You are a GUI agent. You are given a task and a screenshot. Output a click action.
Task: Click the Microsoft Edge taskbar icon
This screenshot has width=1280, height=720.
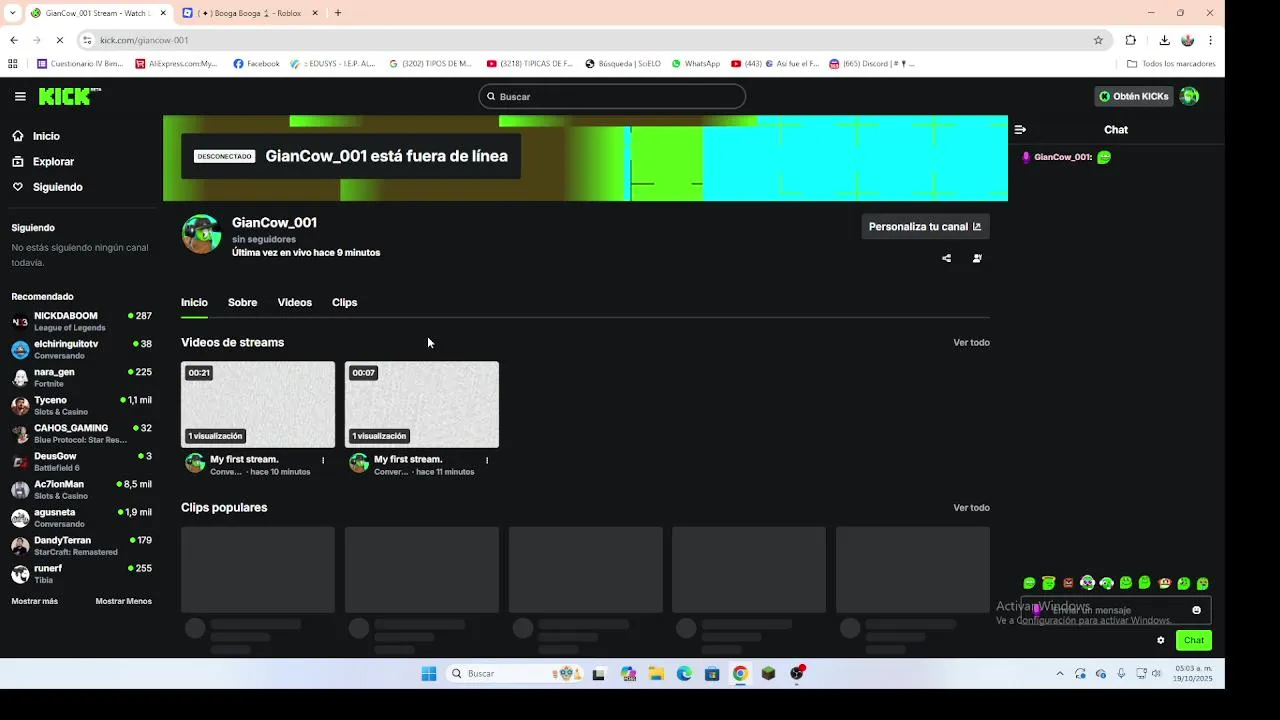(x=684, y=674)
